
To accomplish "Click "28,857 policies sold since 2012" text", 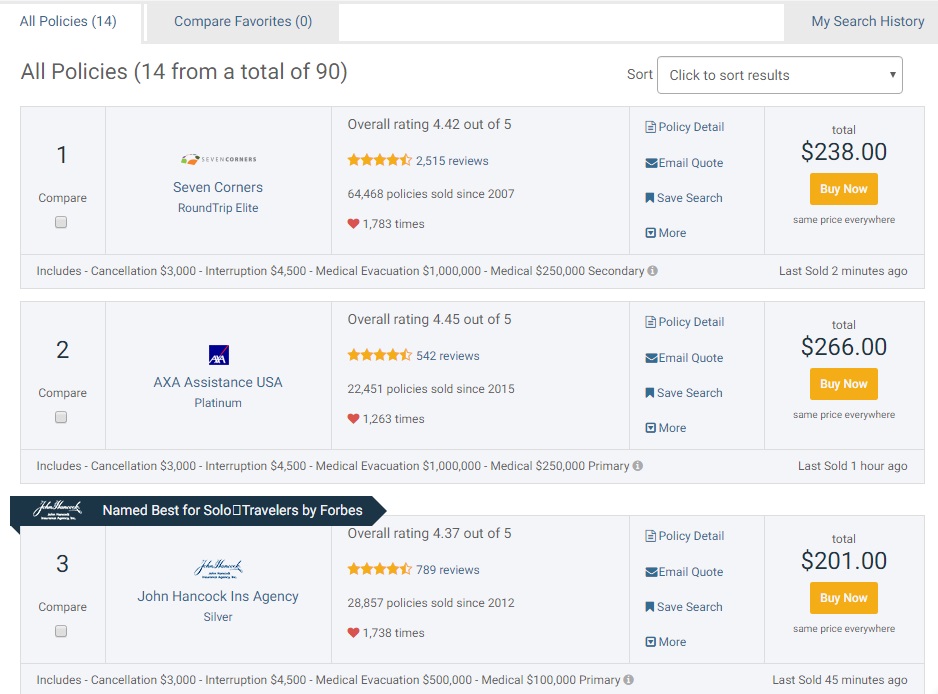I will click(x=431, y=603).
